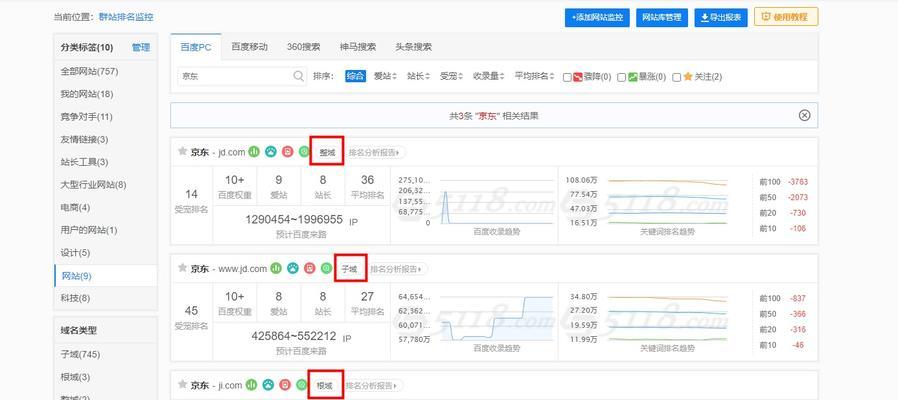Image resolution: width=898 pixels, height=400 pixels.
Task: Open 排名分析报告 for ji.com
Action: click(373, 386)
